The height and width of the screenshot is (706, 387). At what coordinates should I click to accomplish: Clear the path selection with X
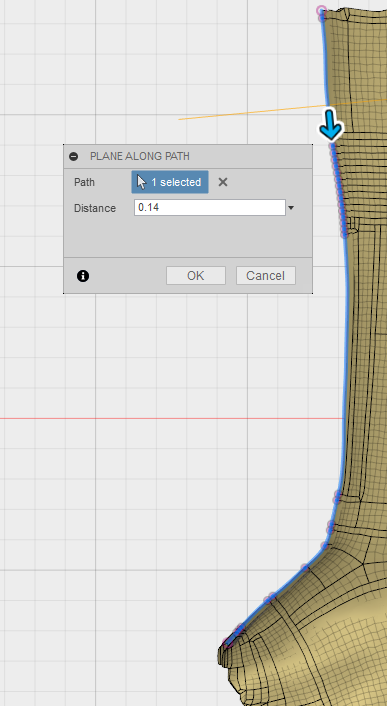(223, 182)
